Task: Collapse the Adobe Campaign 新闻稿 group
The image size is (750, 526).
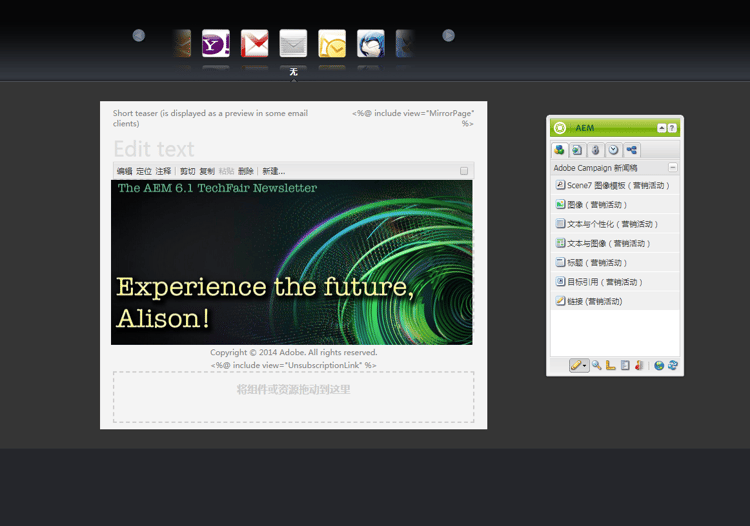Action: 673,167
